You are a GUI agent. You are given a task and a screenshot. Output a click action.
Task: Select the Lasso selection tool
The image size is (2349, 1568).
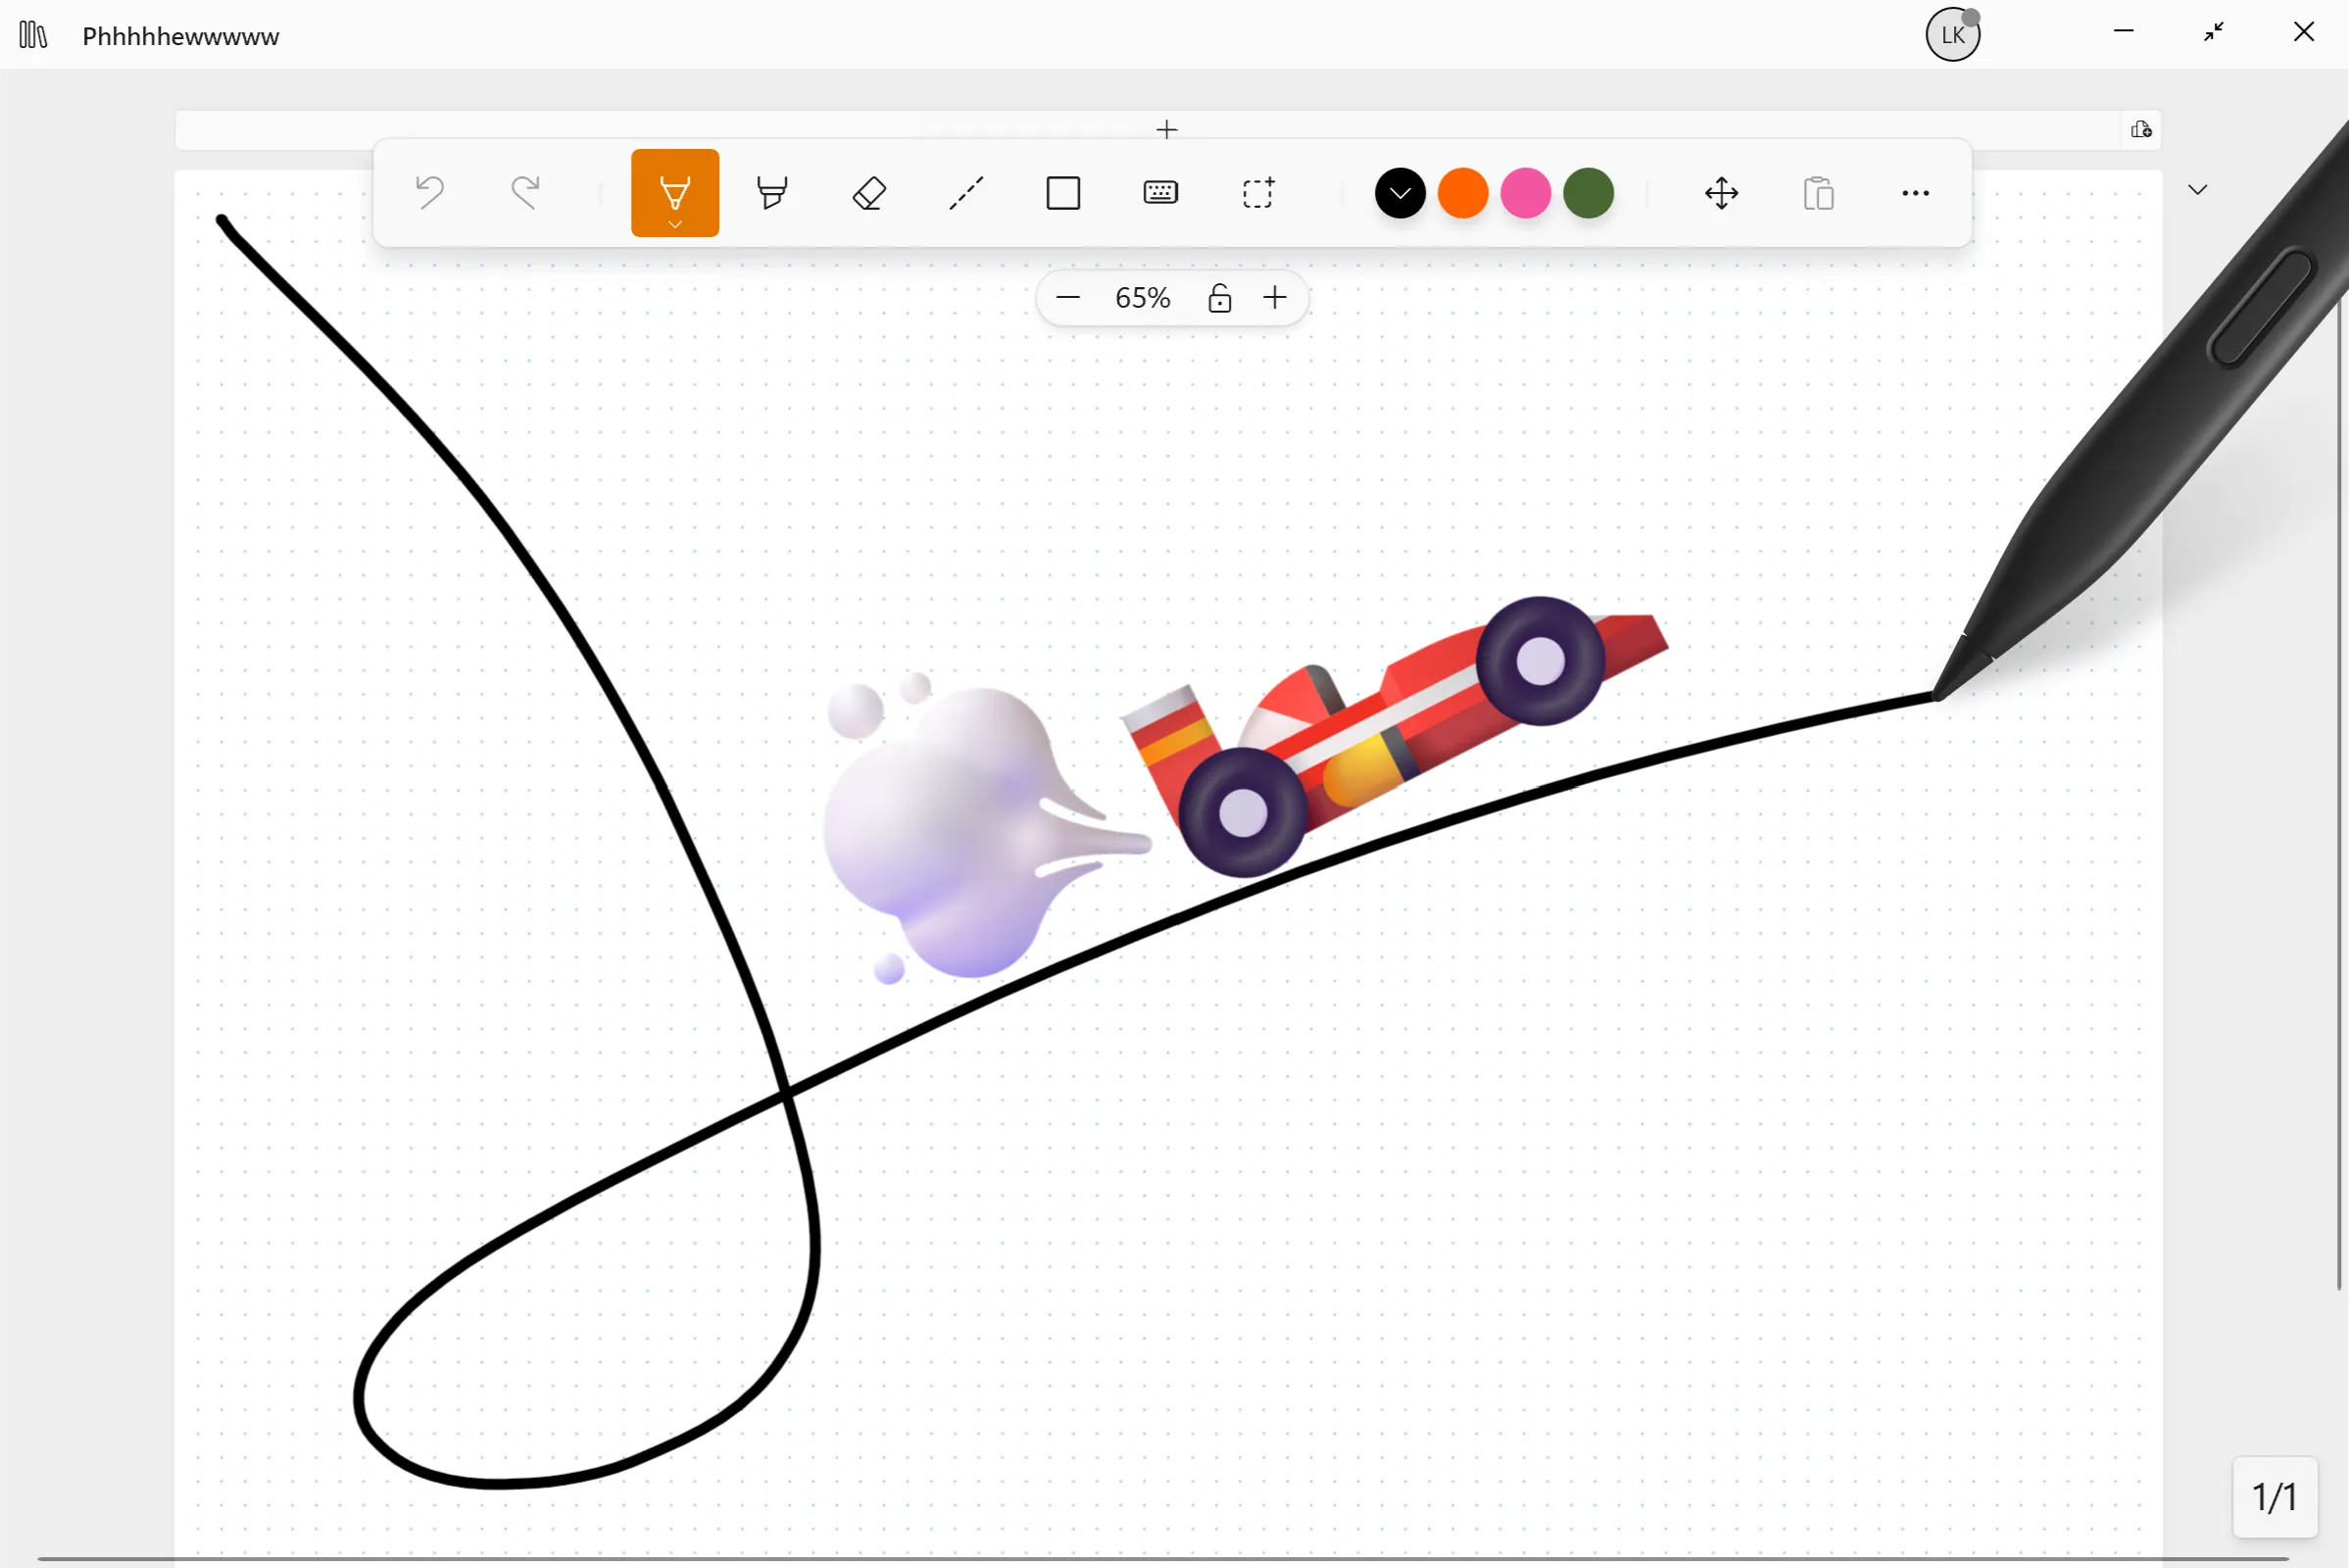[1258, 192]
